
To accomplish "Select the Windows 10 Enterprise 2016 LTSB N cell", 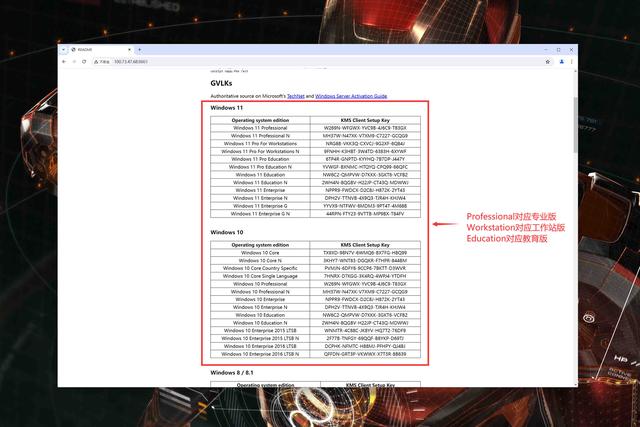I will [260, 354].
